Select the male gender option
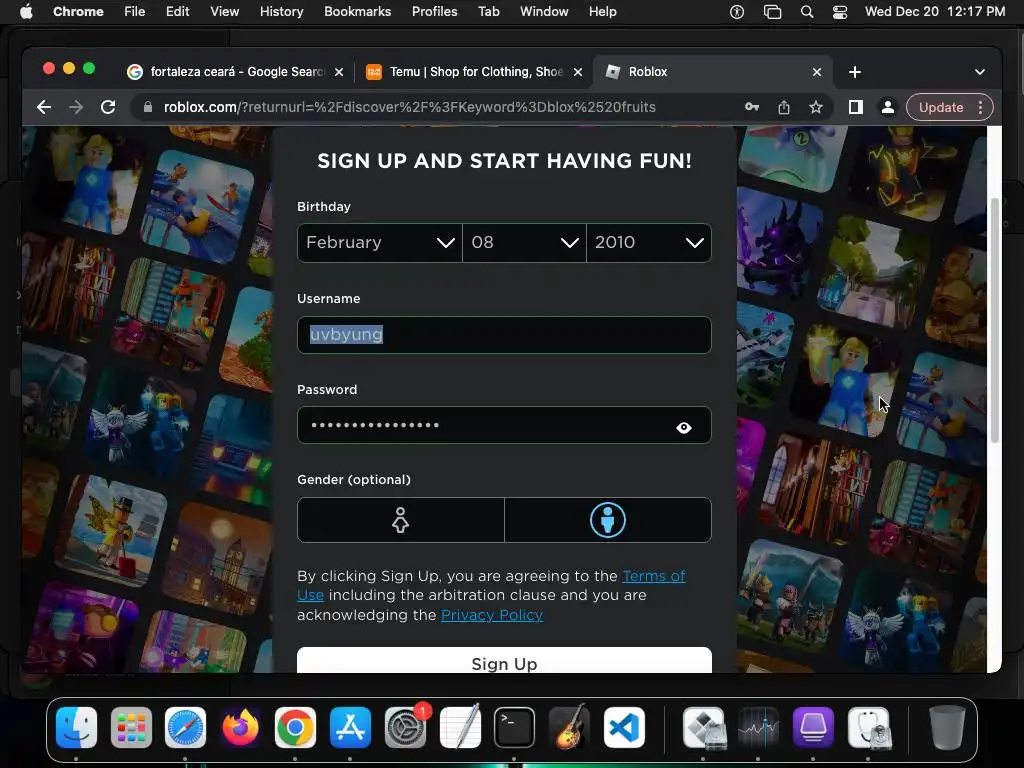Image resolution: width=1024 pixels, height=768 pixels. click(608, 520)
